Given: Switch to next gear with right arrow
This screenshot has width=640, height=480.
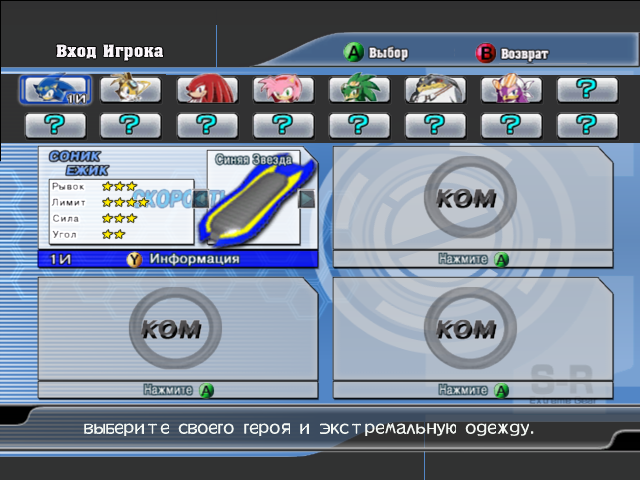Looking at the screenshot, I should point(307,199).
